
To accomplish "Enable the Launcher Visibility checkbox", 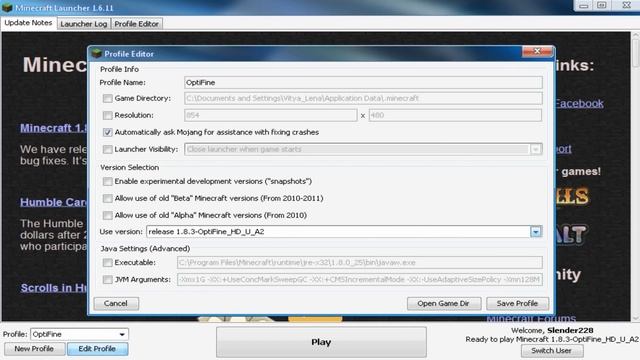I will (x=107, y=149).
